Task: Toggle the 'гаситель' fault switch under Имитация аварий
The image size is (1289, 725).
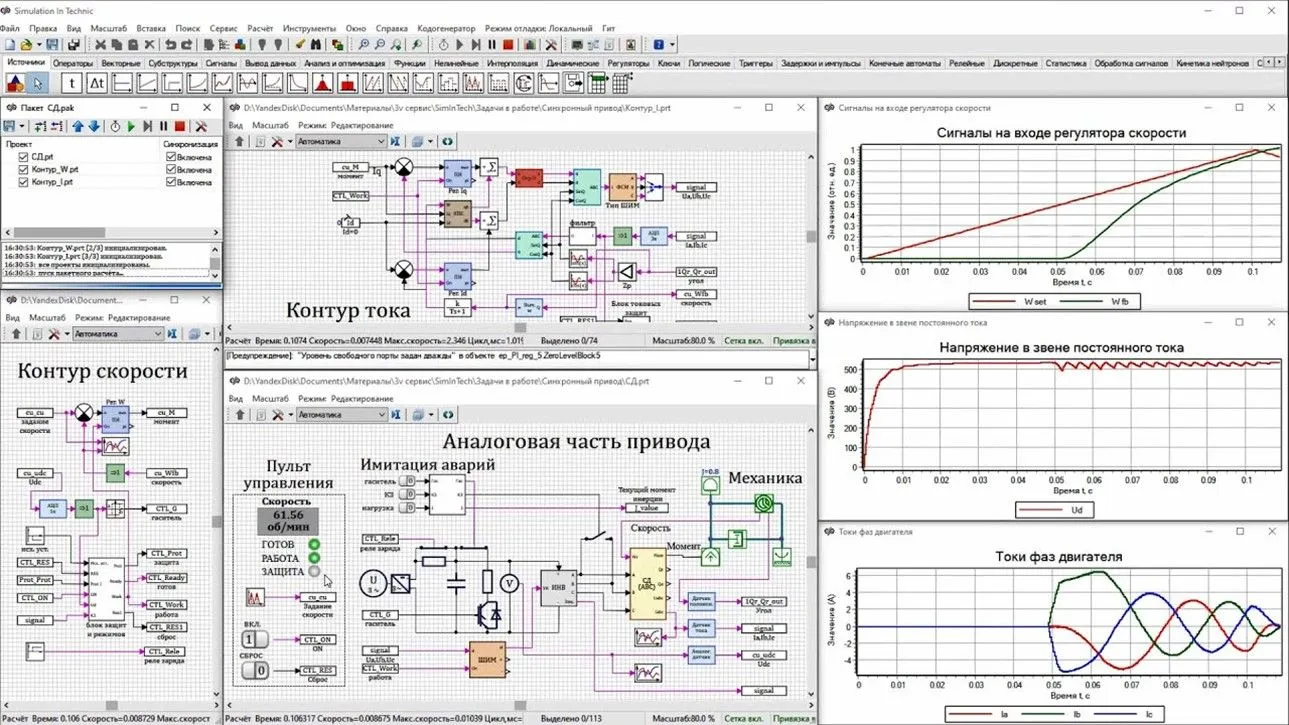Action: (x=409, y=481)
